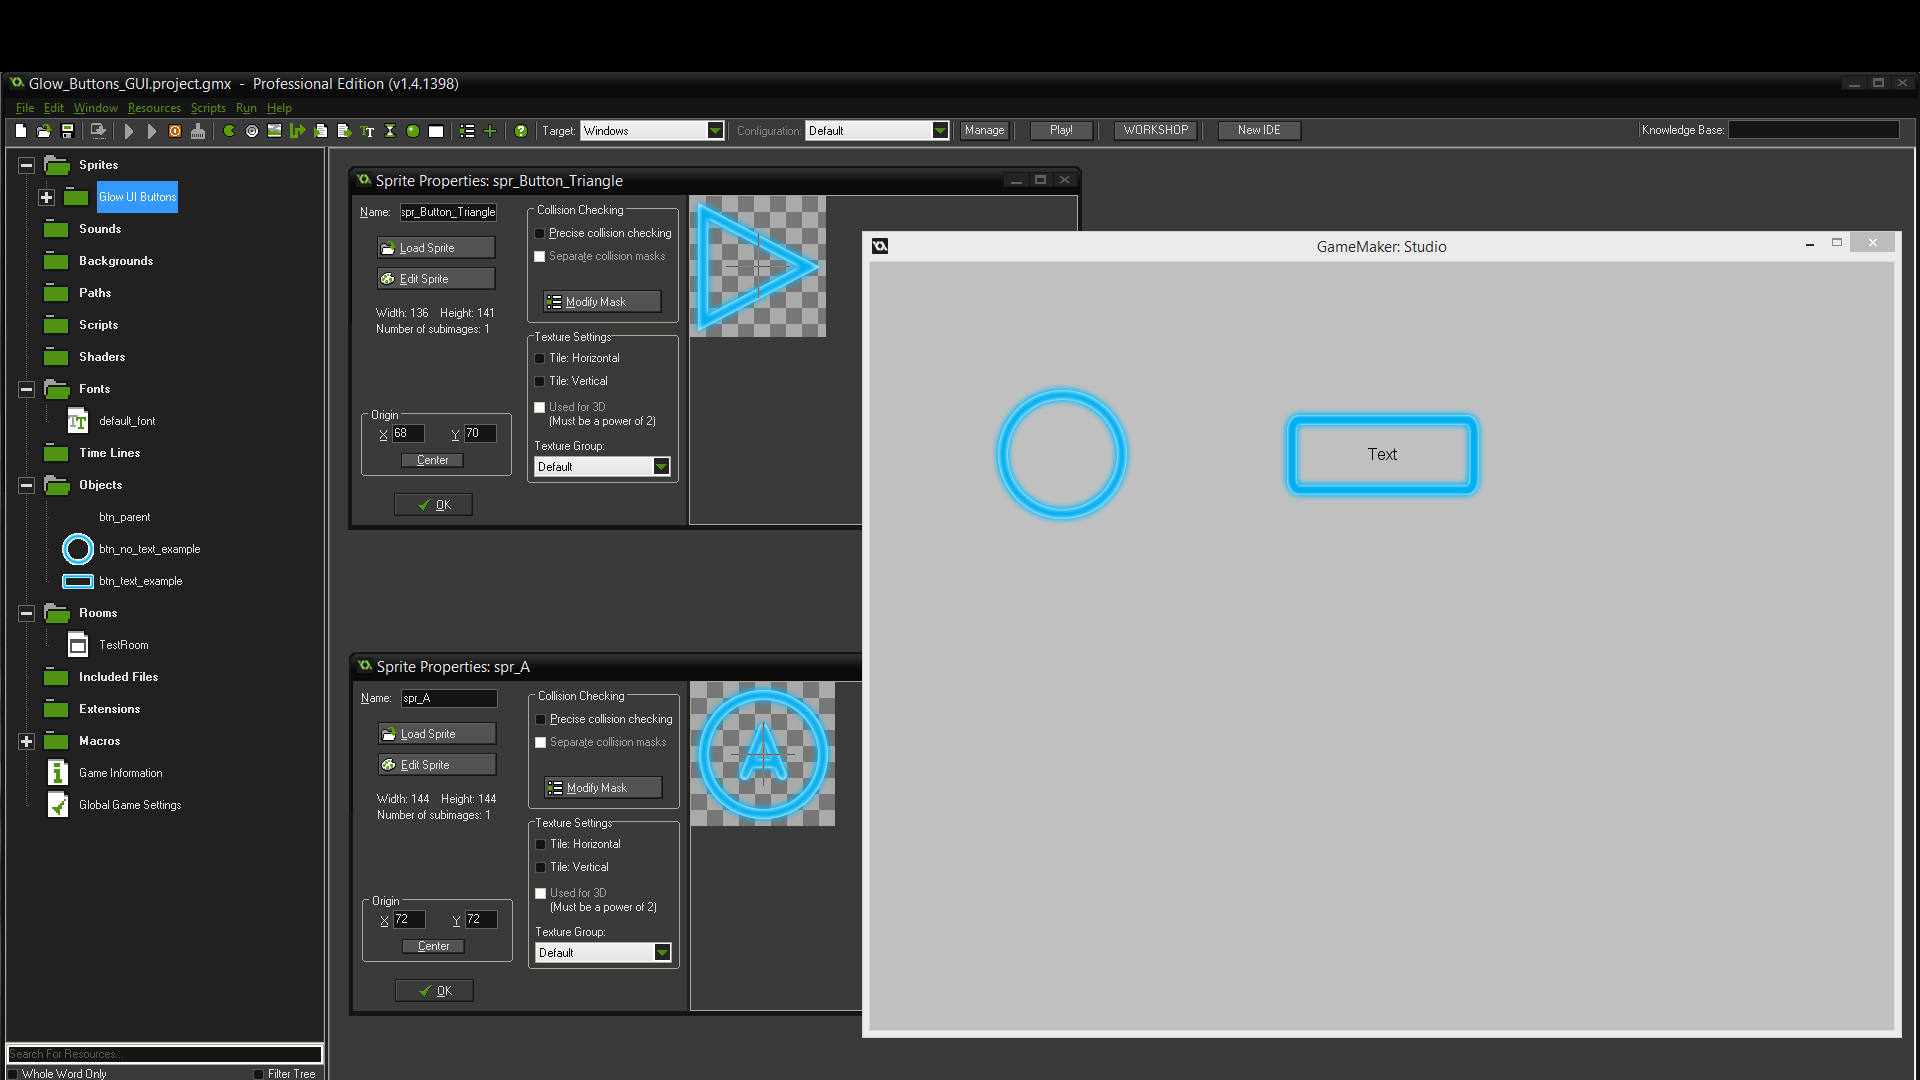Screen dimensions: 1920x1080
Task: Open Help via the question mark icon
Action: coord(521,130)
